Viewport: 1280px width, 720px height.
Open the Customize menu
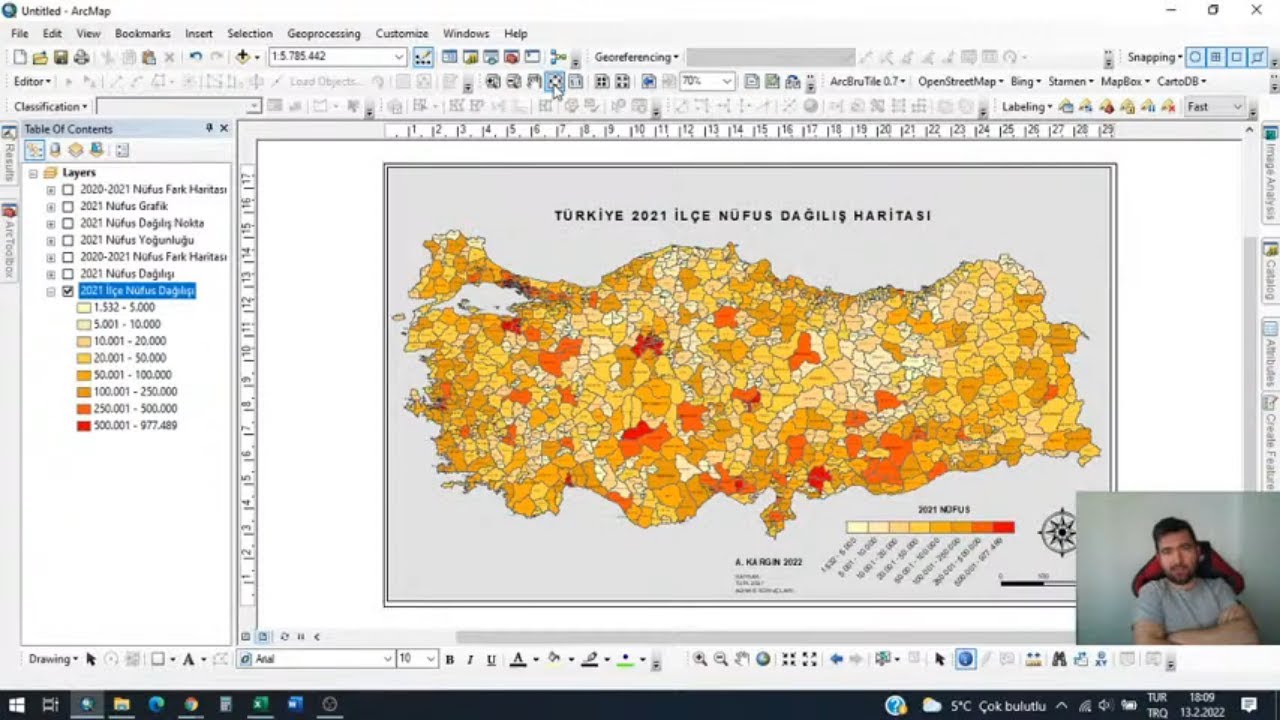click(x=402, y=33)
